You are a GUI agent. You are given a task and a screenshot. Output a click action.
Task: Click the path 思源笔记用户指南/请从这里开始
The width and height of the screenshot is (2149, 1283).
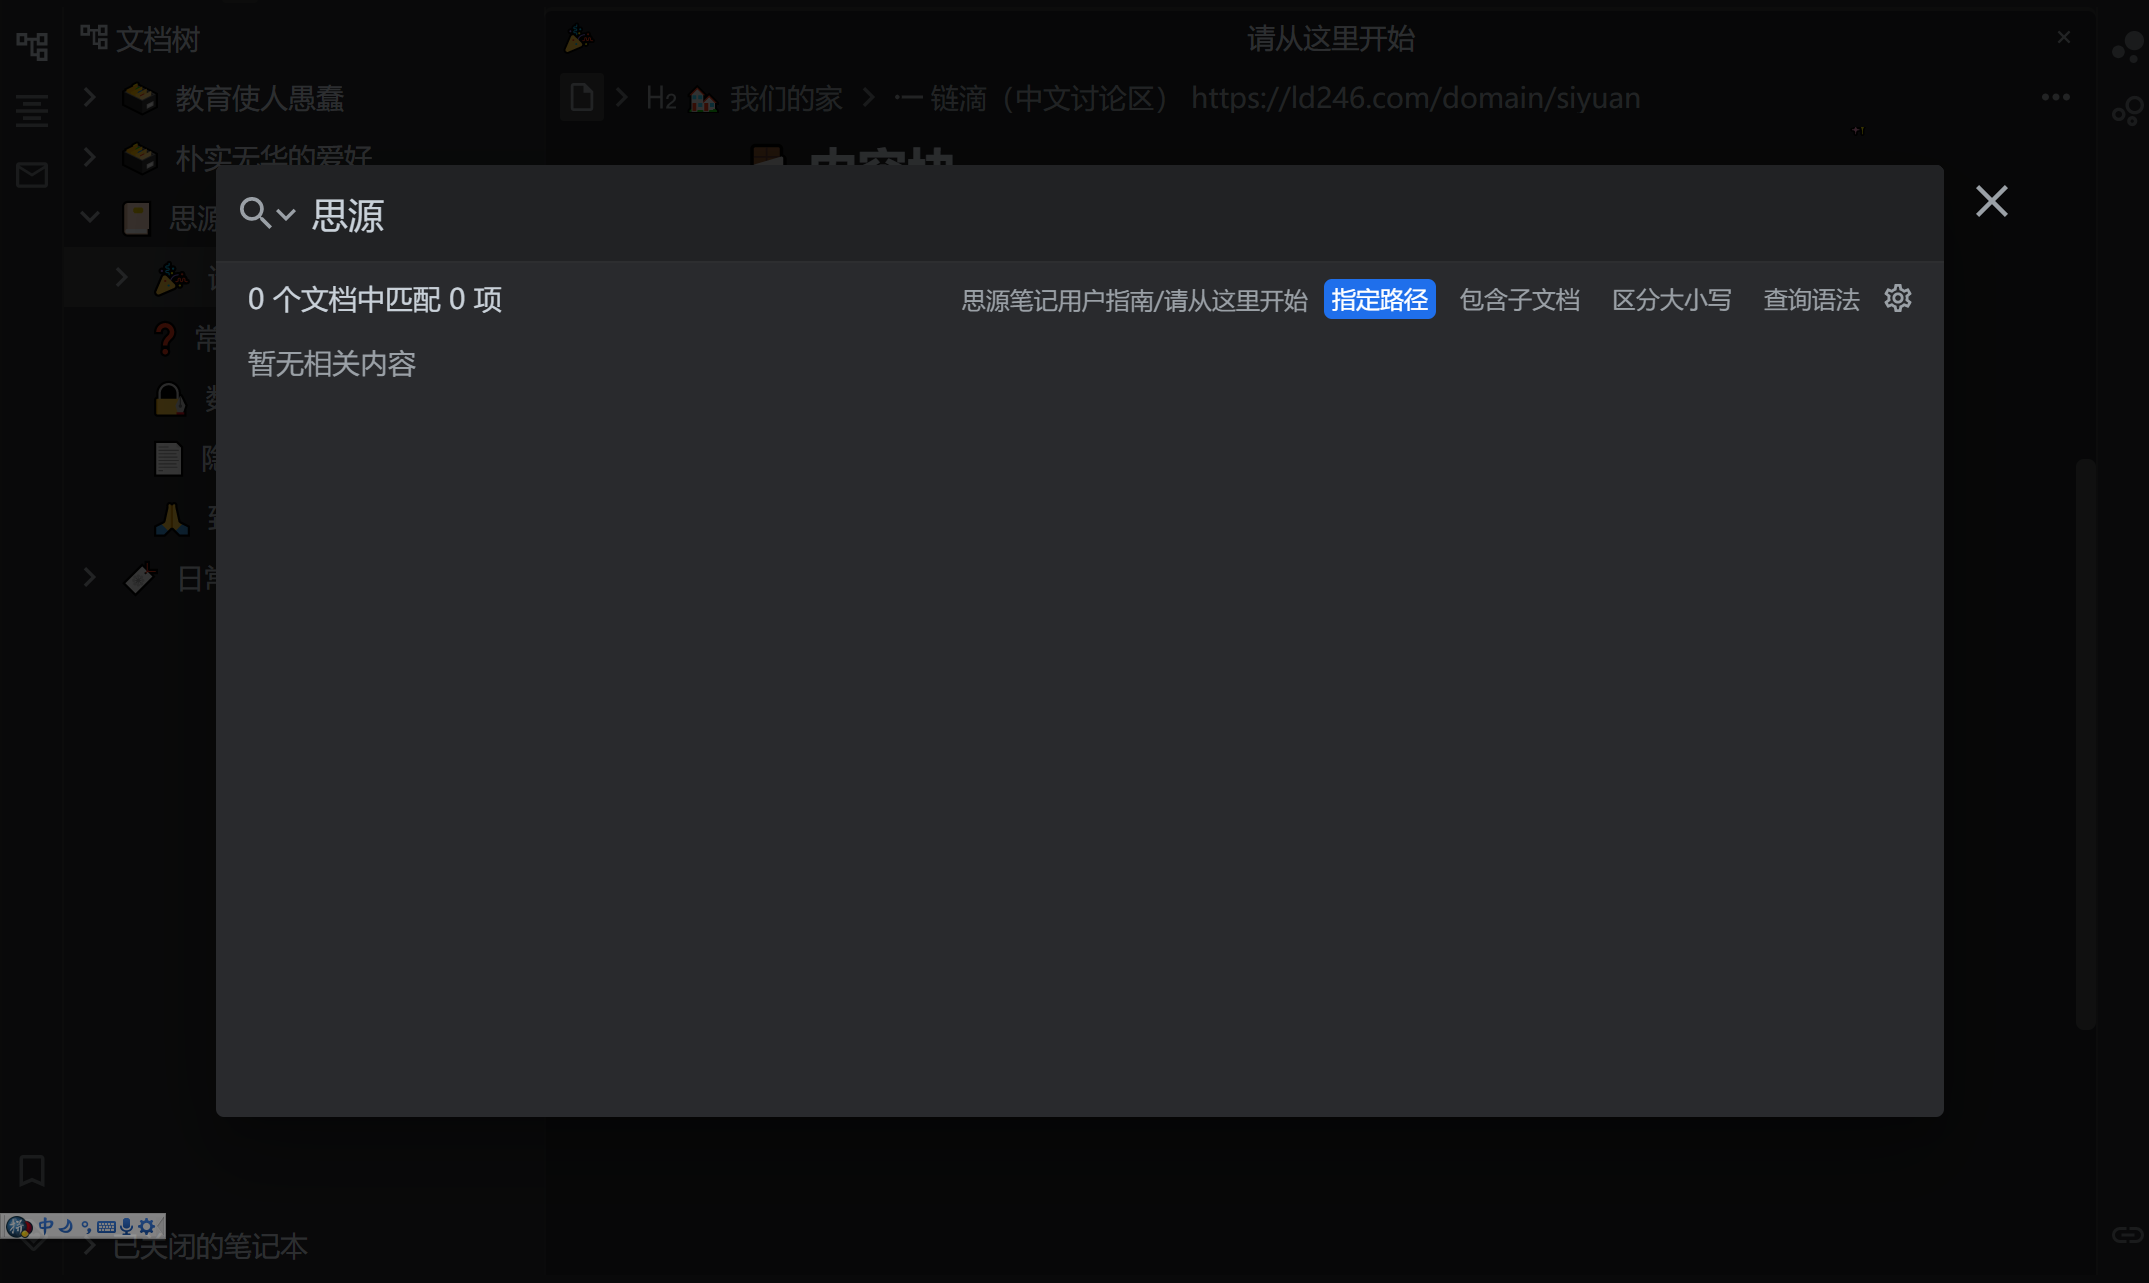click(x=1133, y=300)
